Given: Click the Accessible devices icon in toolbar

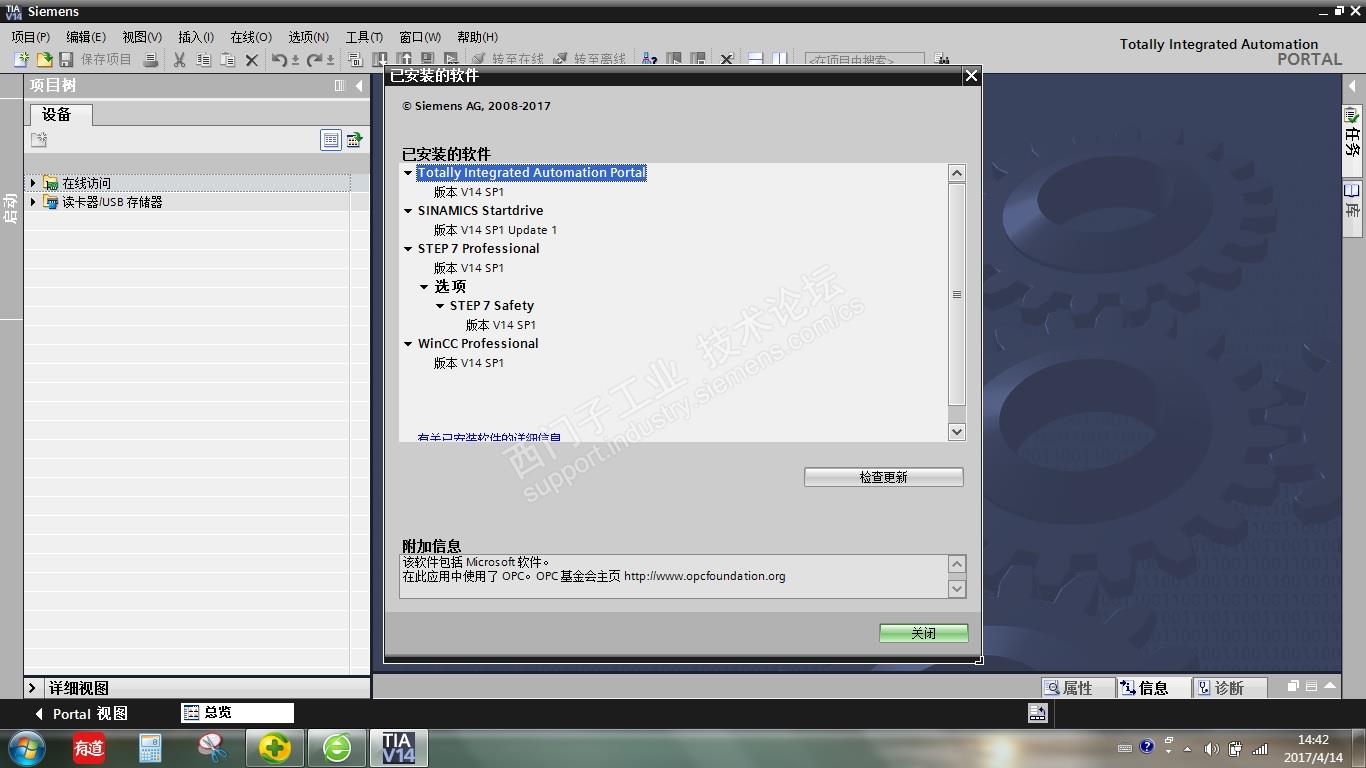Looking at the screenshot, I should coord(650,60).
